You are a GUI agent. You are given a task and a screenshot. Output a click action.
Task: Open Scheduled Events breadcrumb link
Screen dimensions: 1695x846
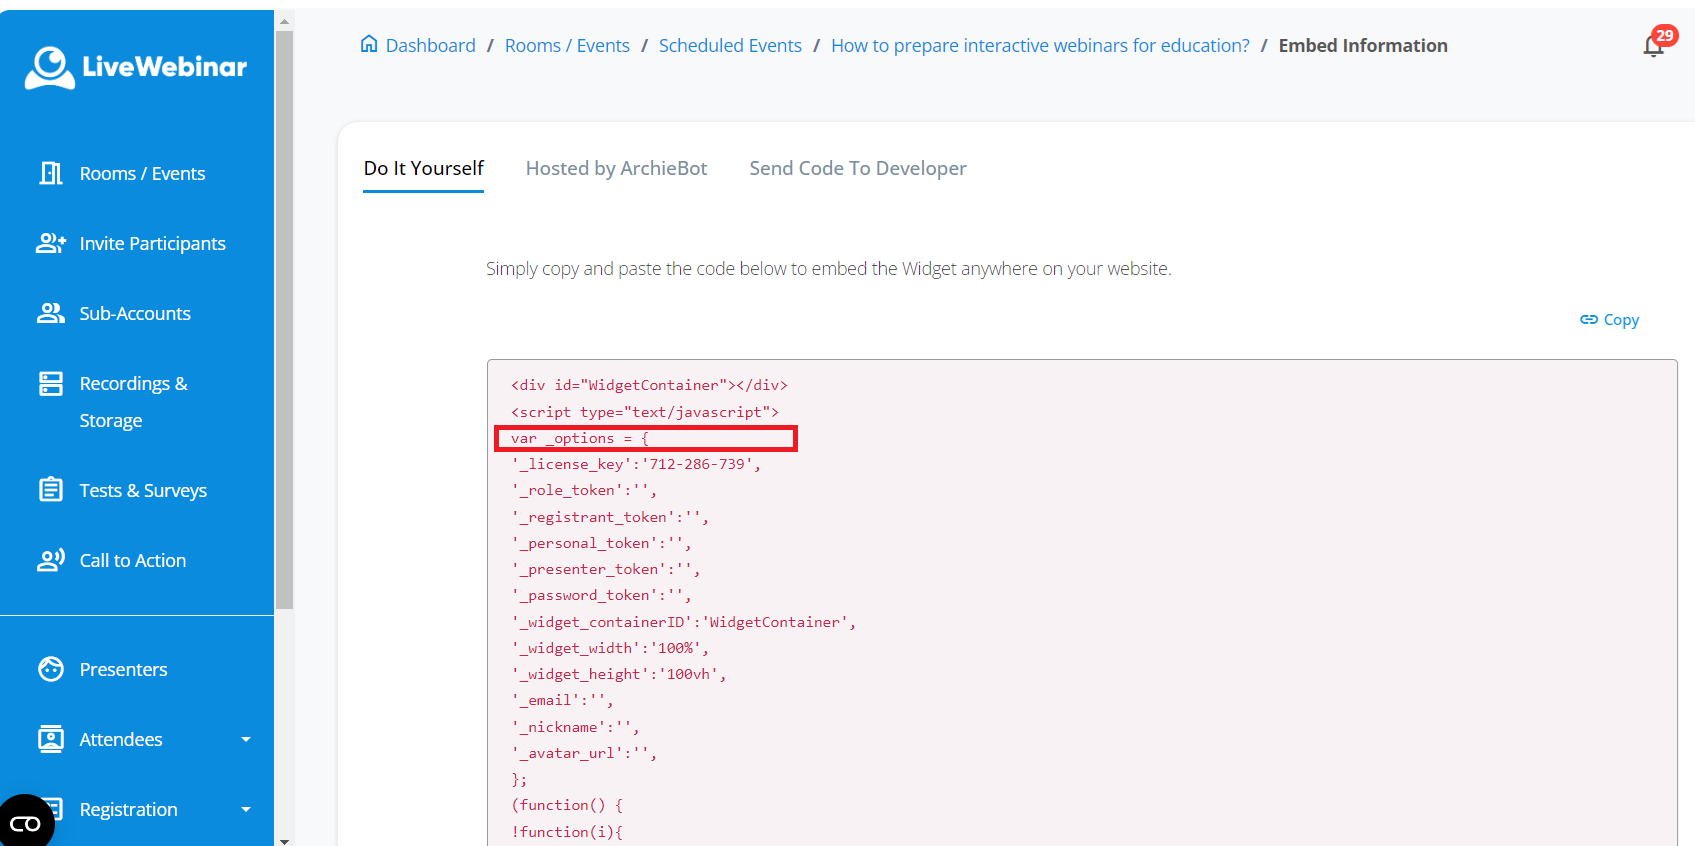click(730, 46)
